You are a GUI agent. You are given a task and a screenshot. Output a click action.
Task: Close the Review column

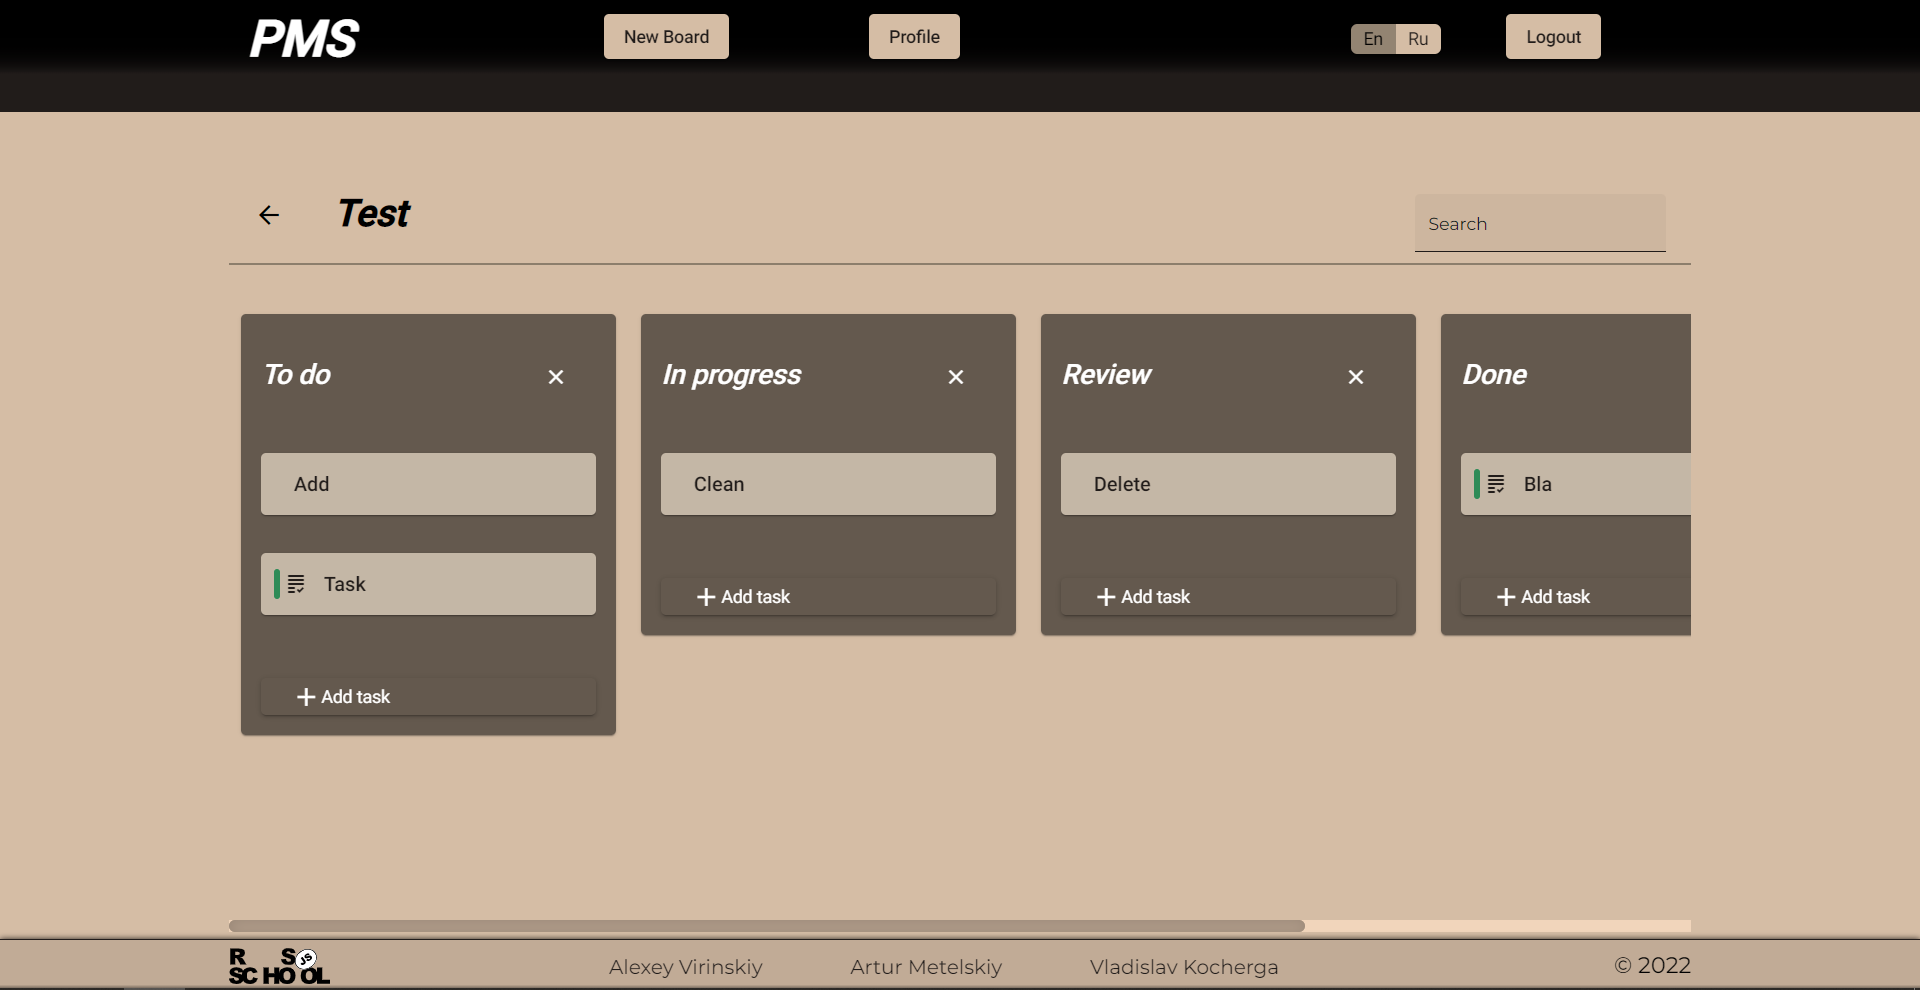click(1355, 378)
